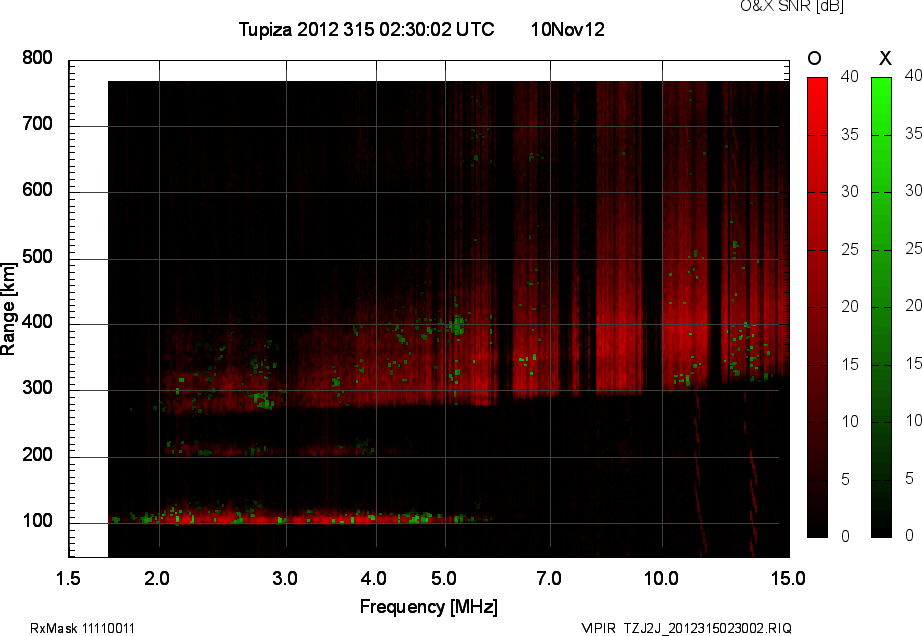Click the 'Frequency [MHz]' axis label
Screen dimensions: 922x636
429,607
